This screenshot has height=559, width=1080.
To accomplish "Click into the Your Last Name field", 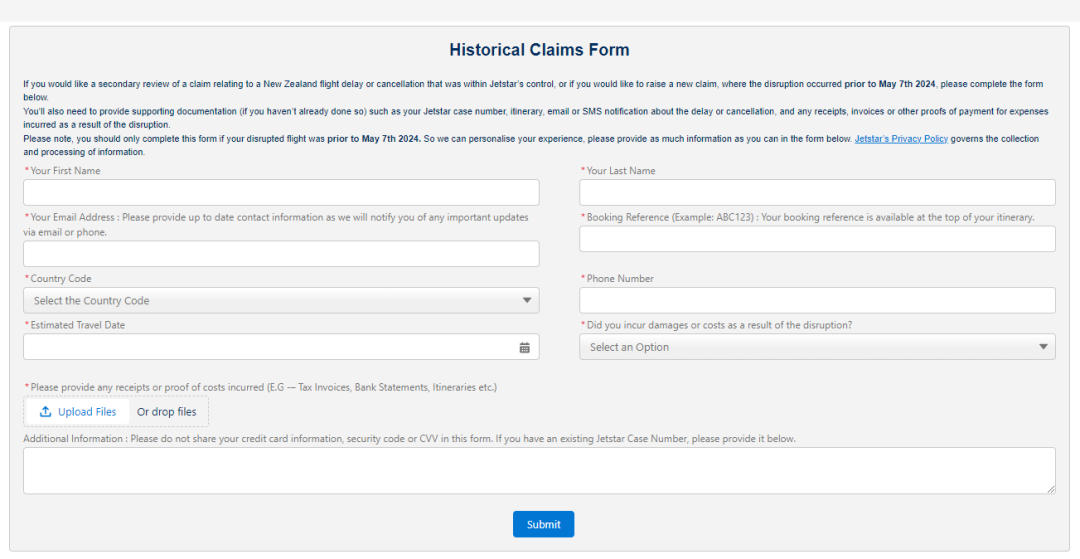I will [817, 193].
